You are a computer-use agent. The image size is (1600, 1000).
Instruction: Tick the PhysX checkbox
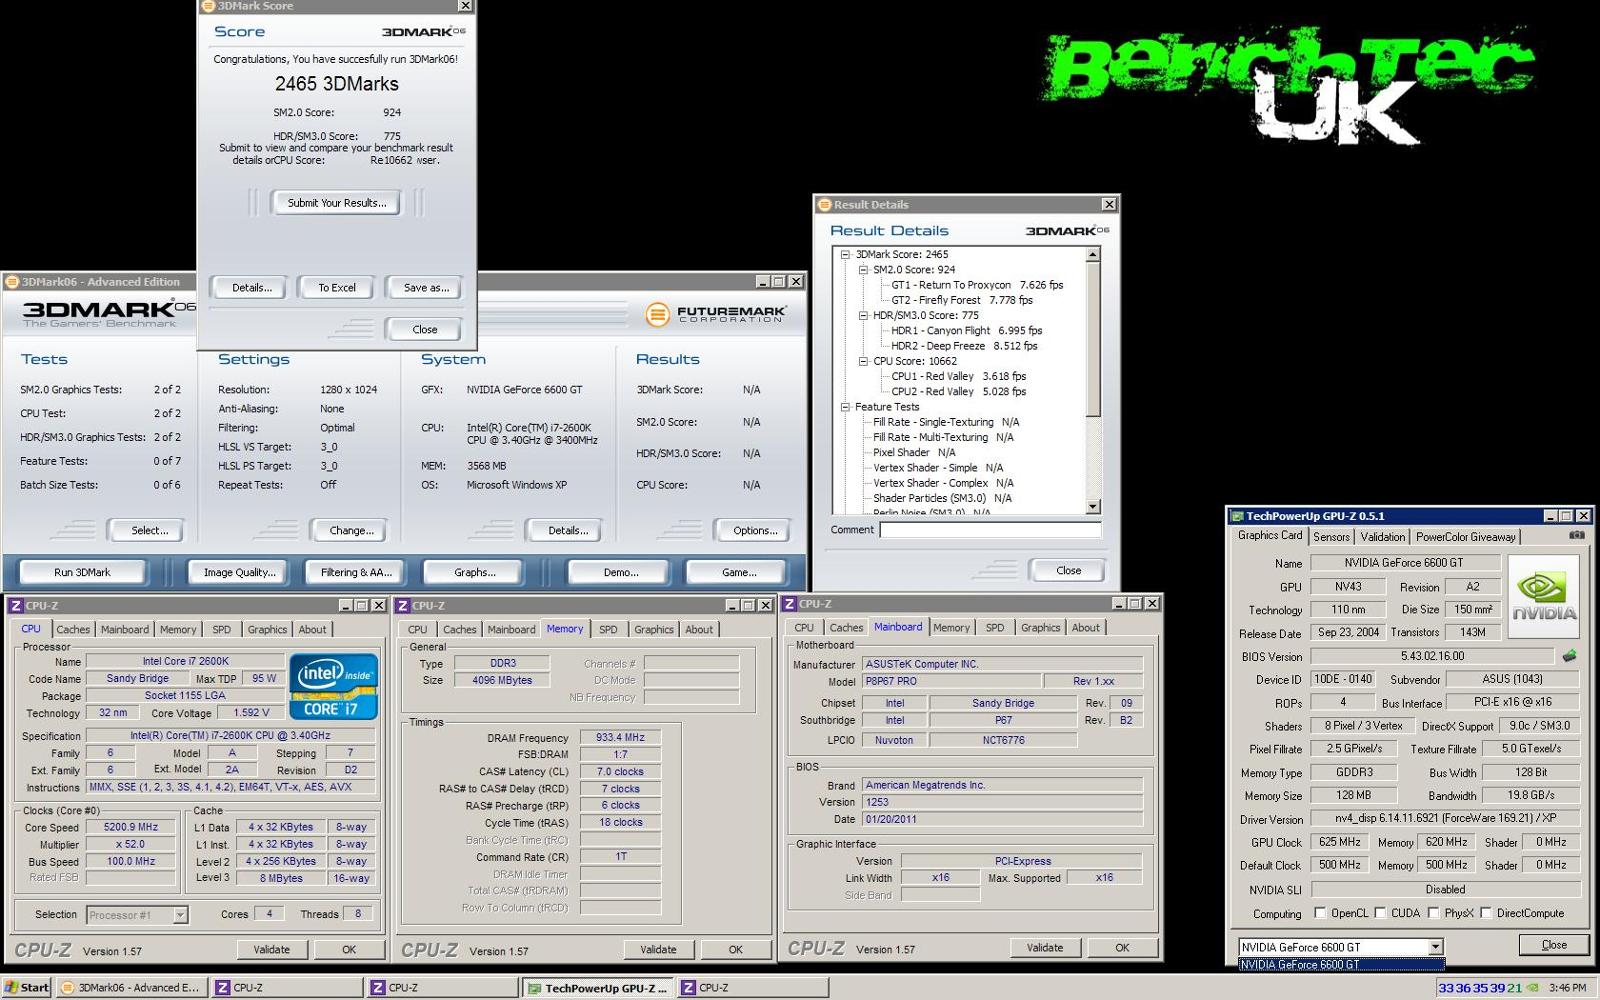1433,913
